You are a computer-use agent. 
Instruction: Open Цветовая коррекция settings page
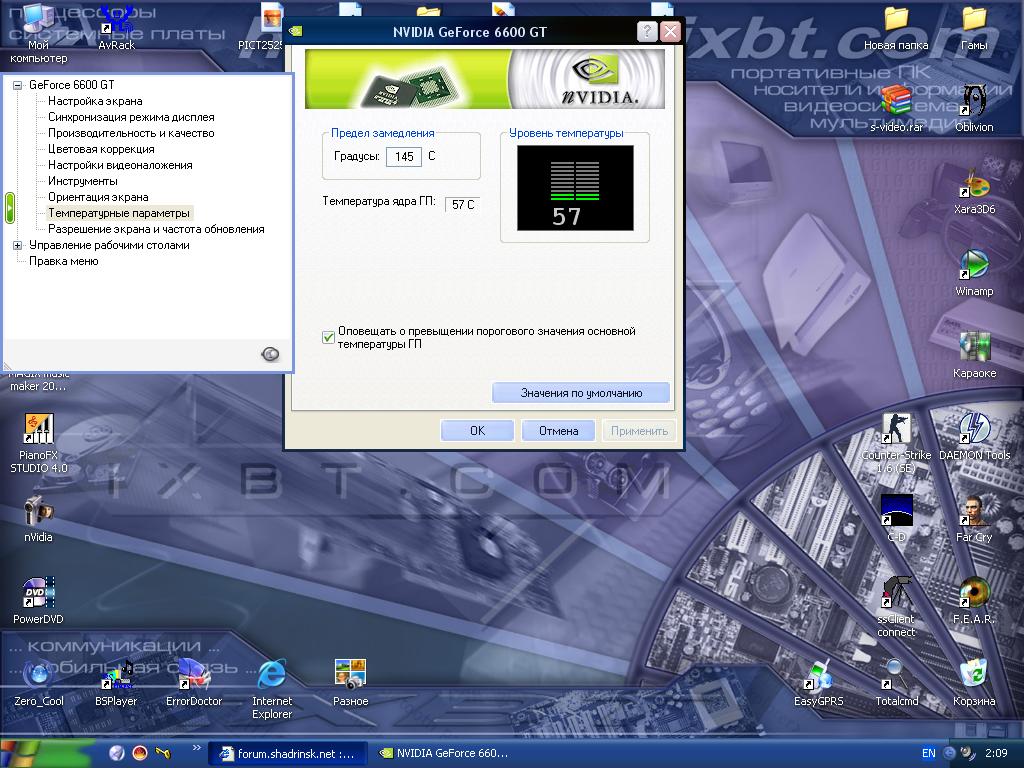point(101,149)
